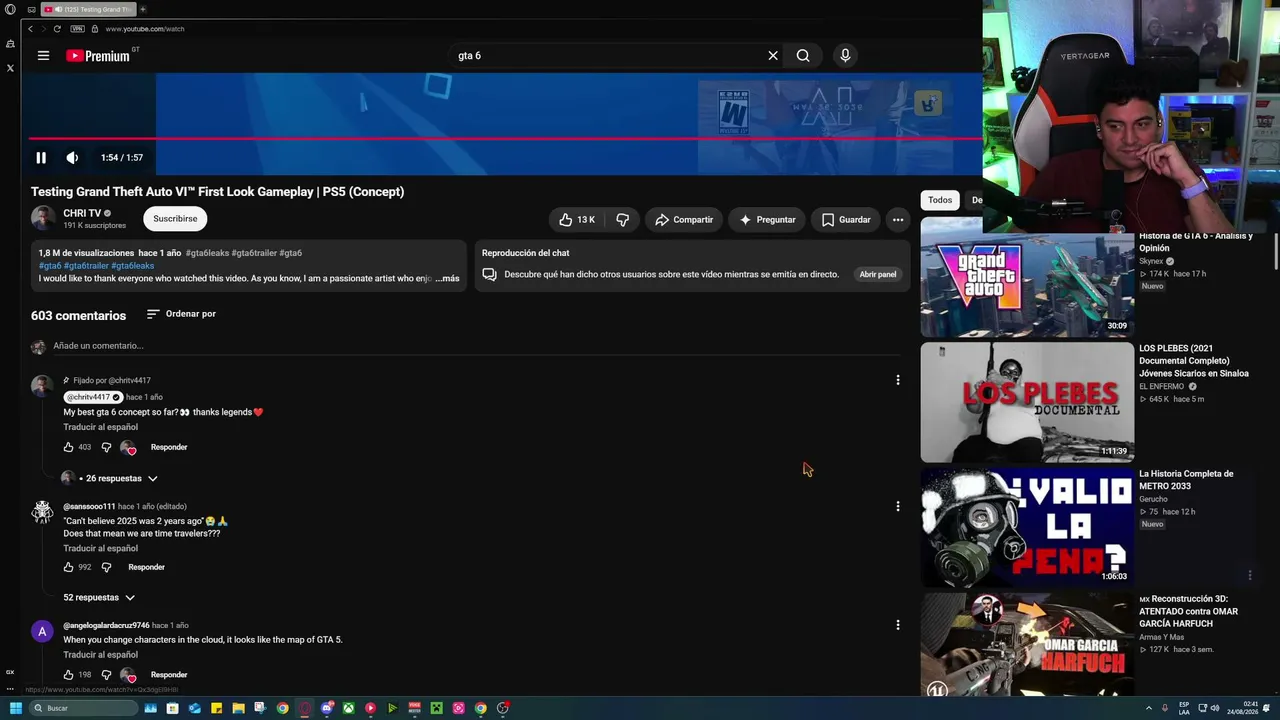
Task: Toggle the browser VPN badge
Action: (77, 29)
